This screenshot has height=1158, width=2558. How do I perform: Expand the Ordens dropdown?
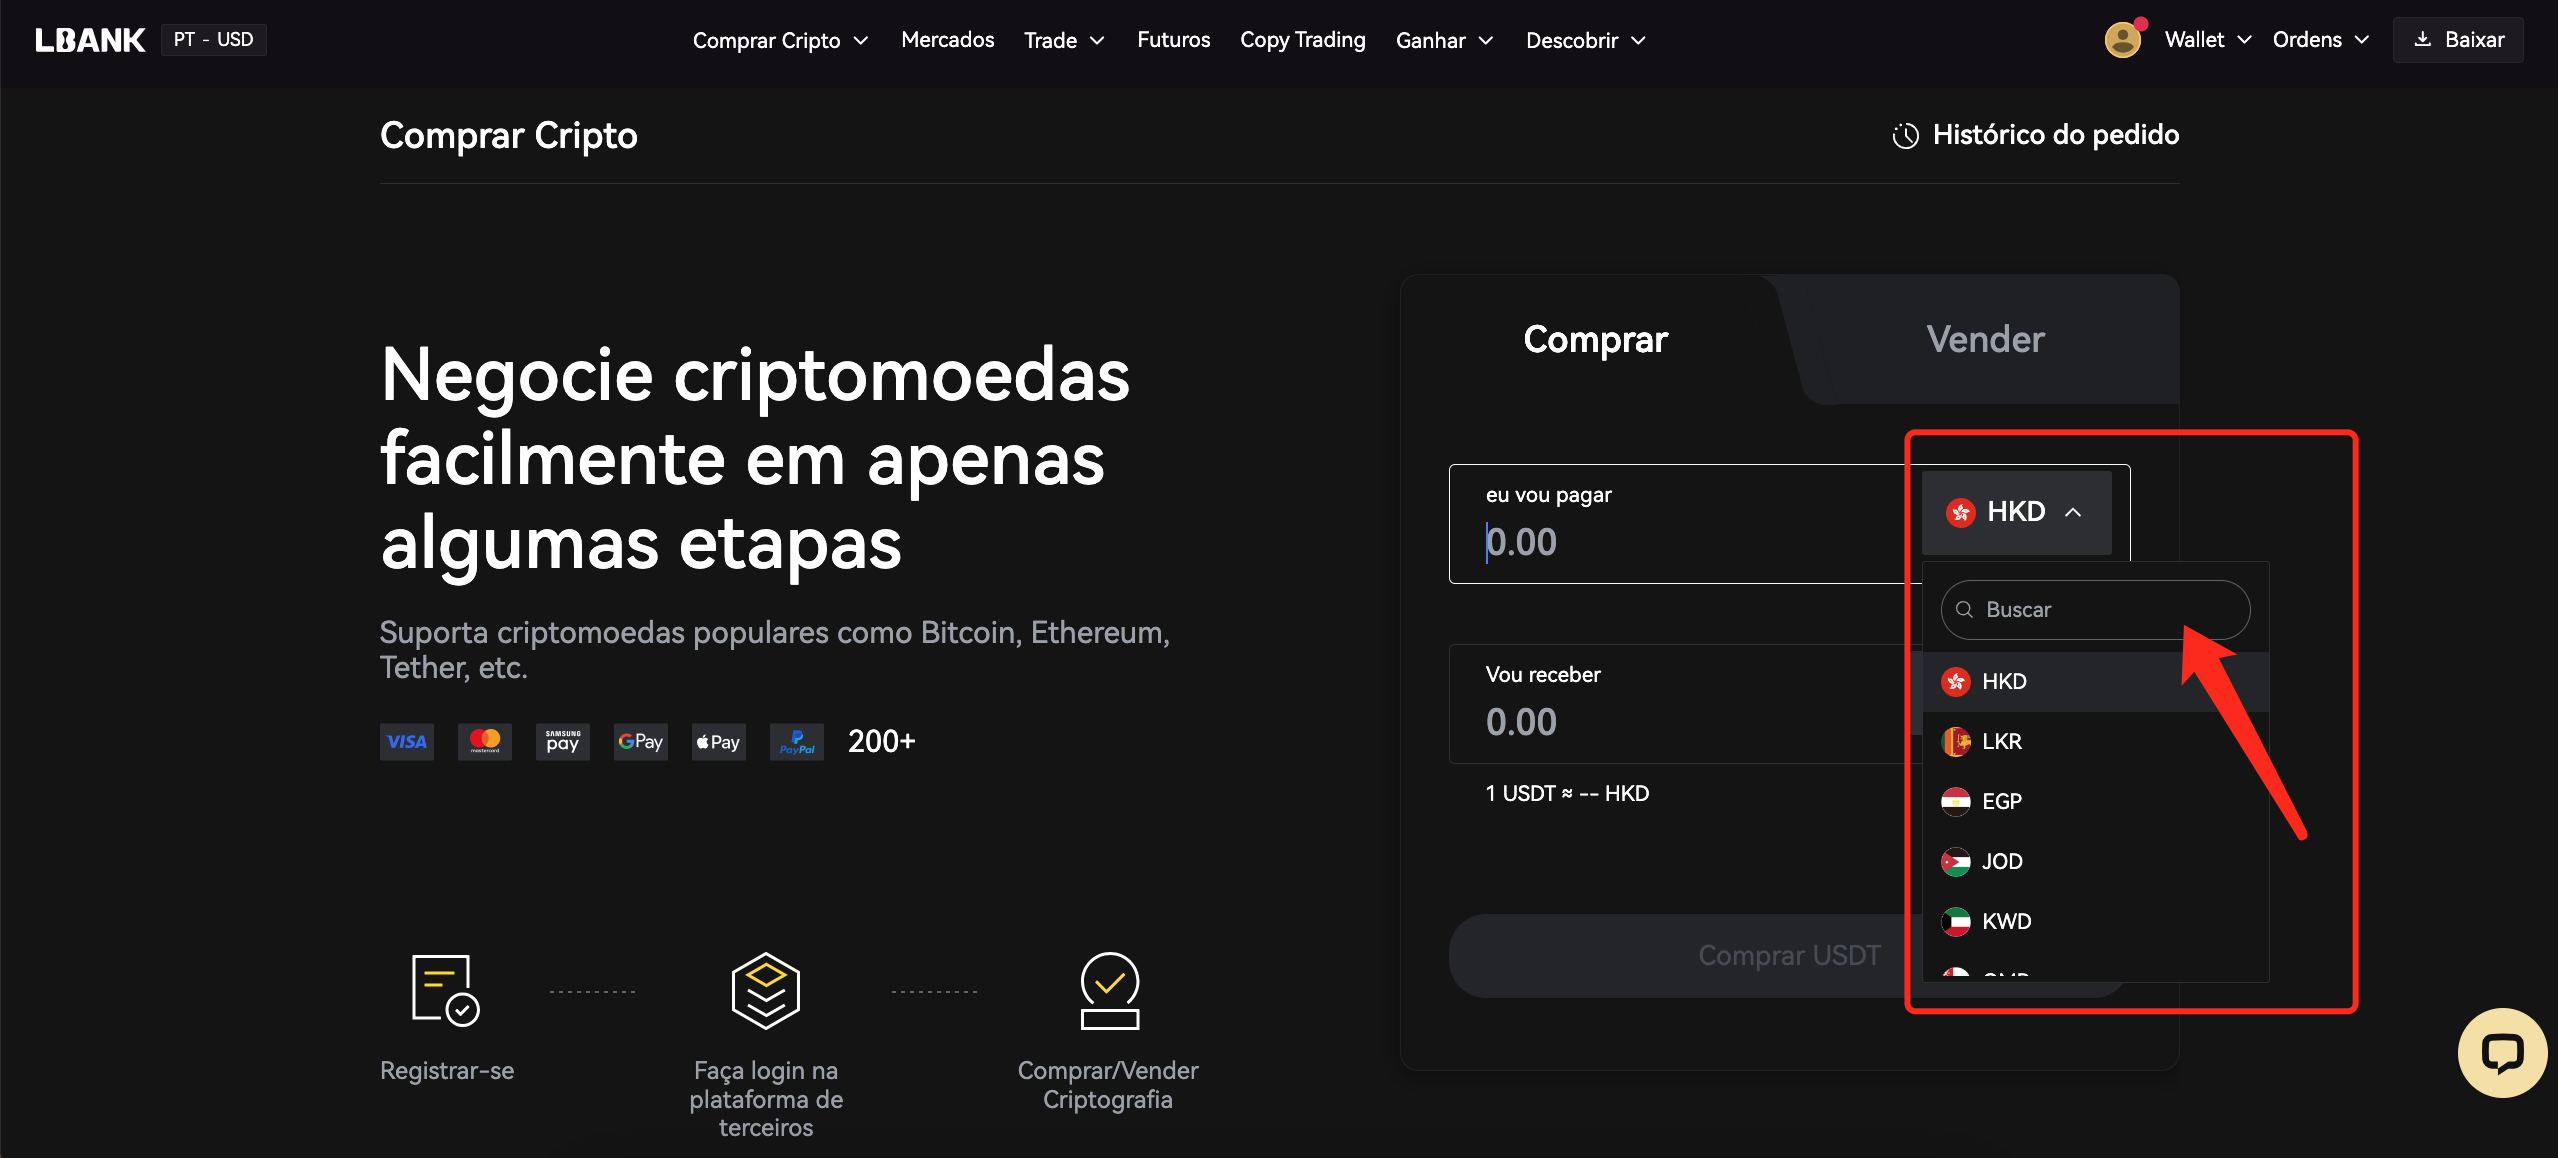point(2321,40)
